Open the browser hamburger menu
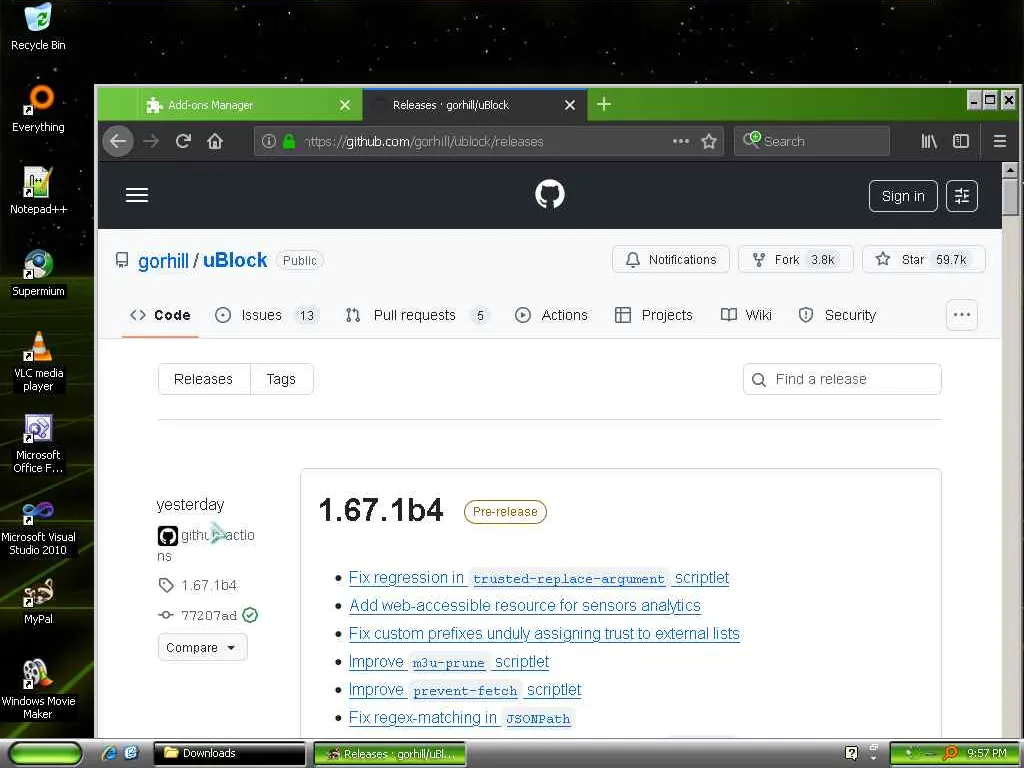 (999, 141)
